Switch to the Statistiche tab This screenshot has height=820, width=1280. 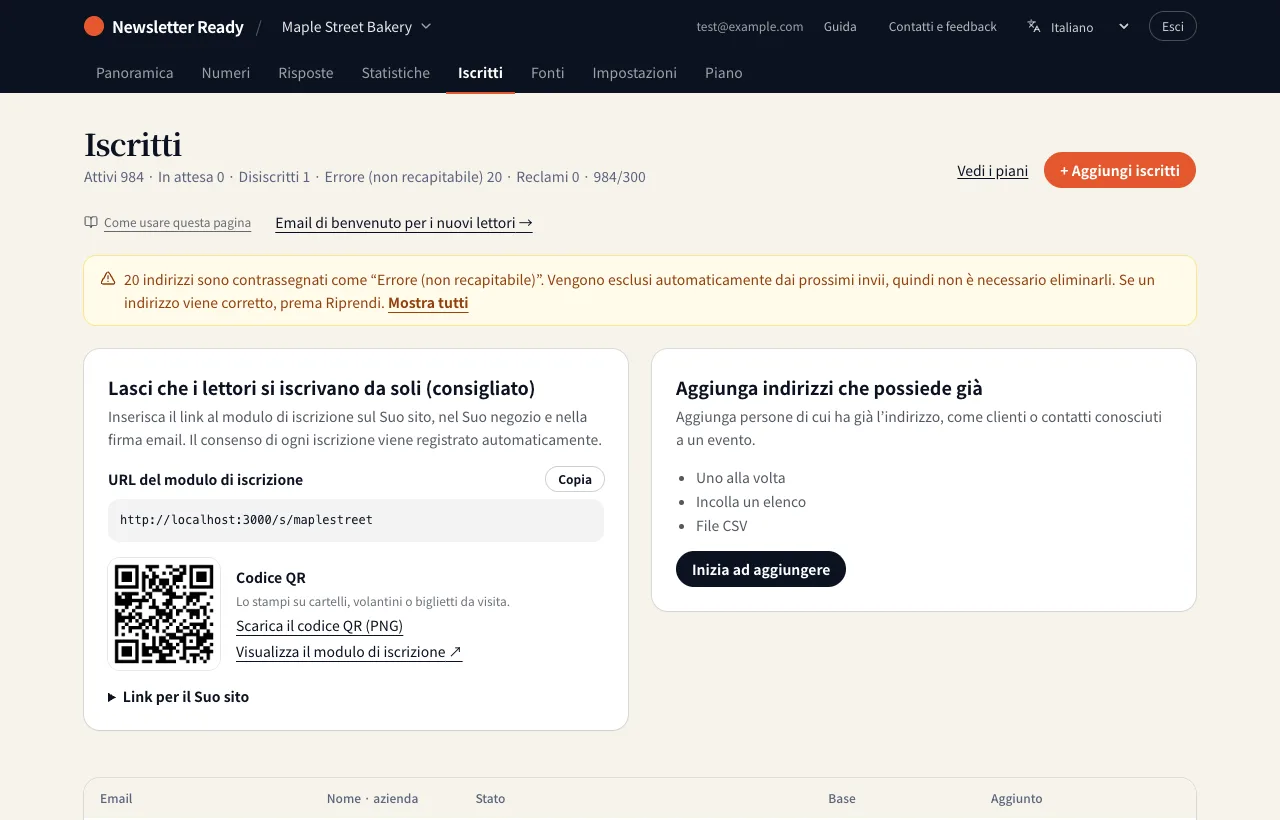[x=396, y=73]
